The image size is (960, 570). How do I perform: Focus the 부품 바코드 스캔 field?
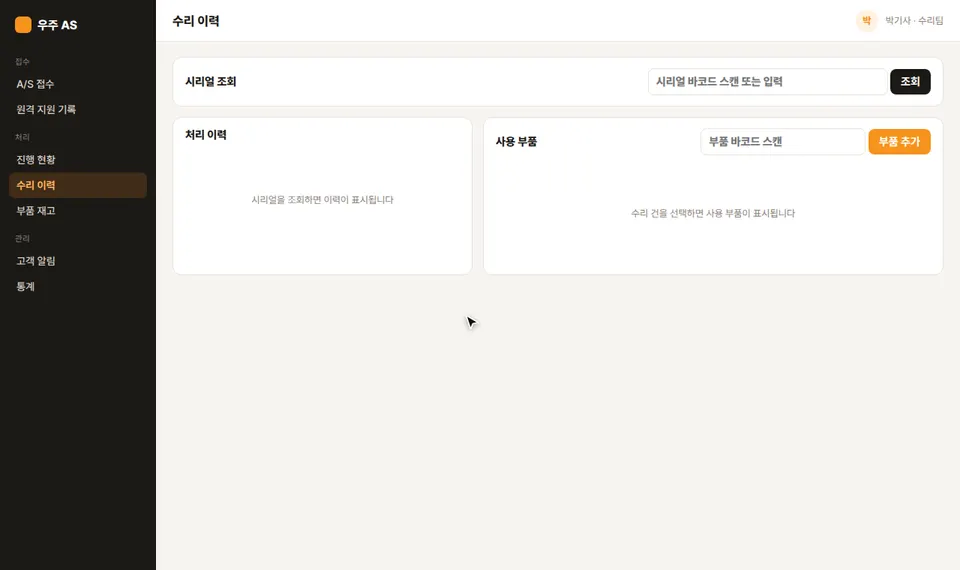point(782,141)
